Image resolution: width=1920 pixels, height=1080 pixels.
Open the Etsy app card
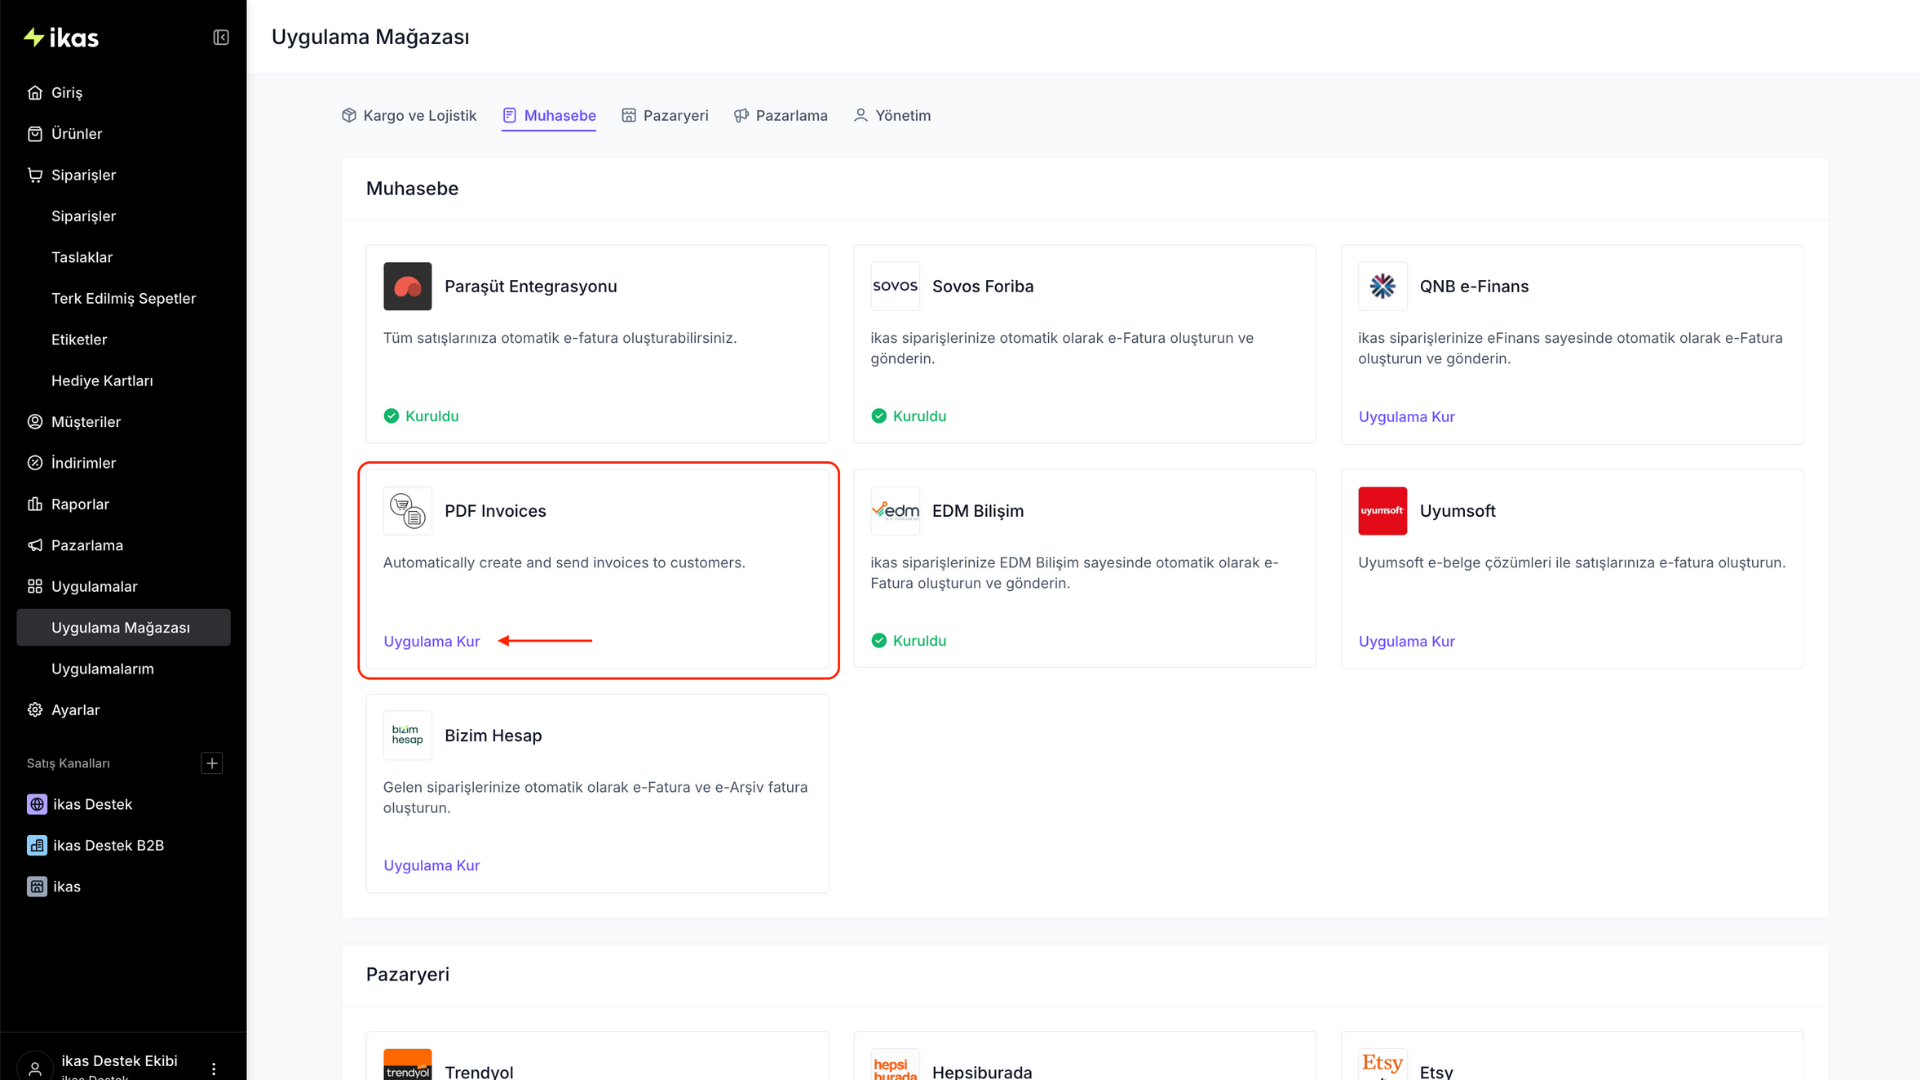click(1572, 1056)
